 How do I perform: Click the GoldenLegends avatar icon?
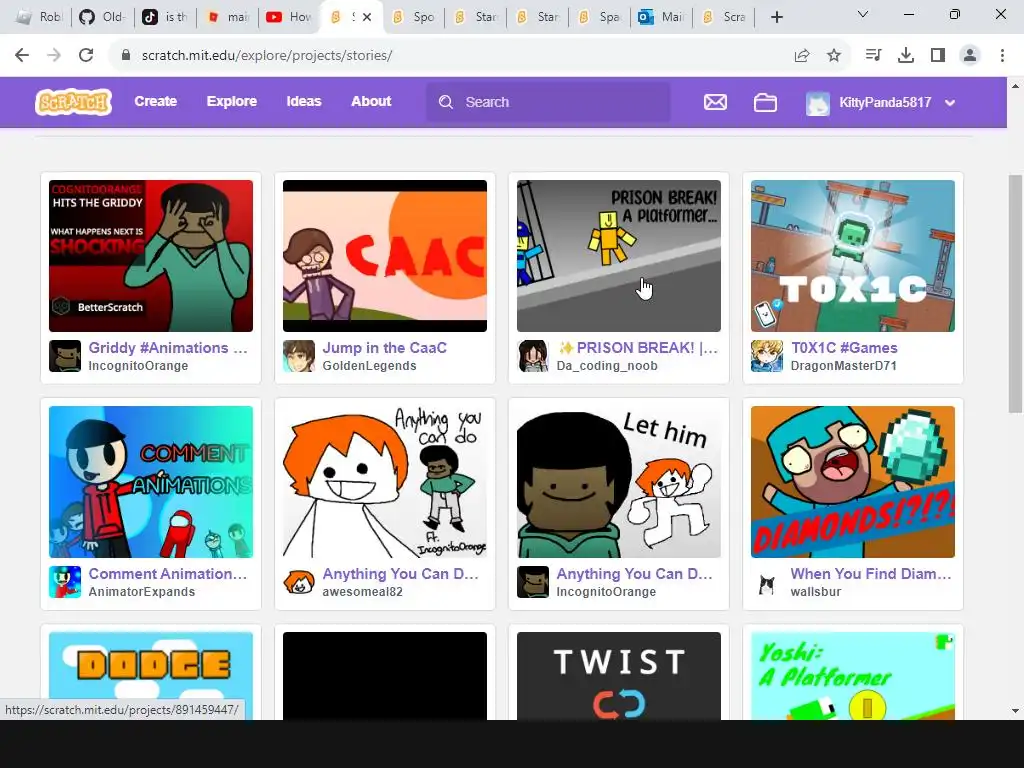tap(299, 356)
